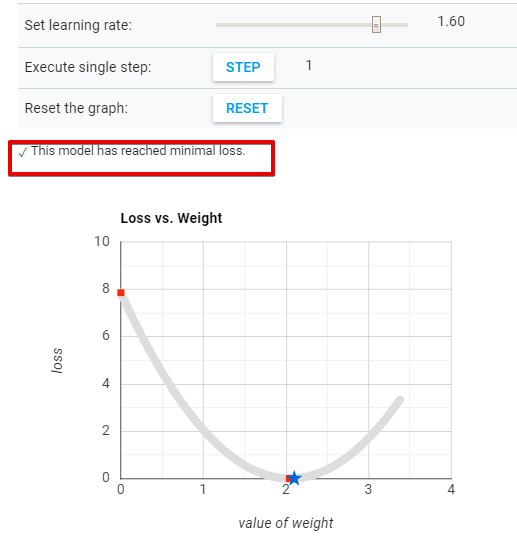Screen dimensions: 517x549
Task: Click the 'loss' vertical axis label
Action: point(57,361)
